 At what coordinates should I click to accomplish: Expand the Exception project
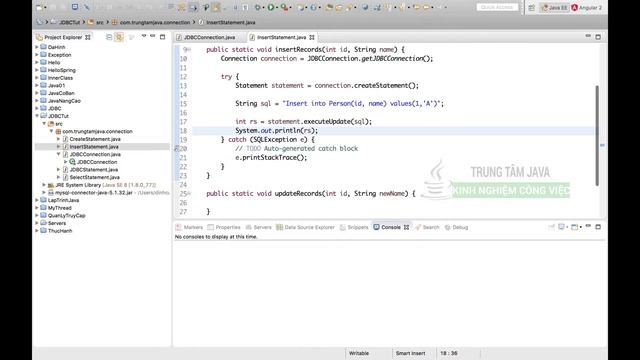click(37, 55)
